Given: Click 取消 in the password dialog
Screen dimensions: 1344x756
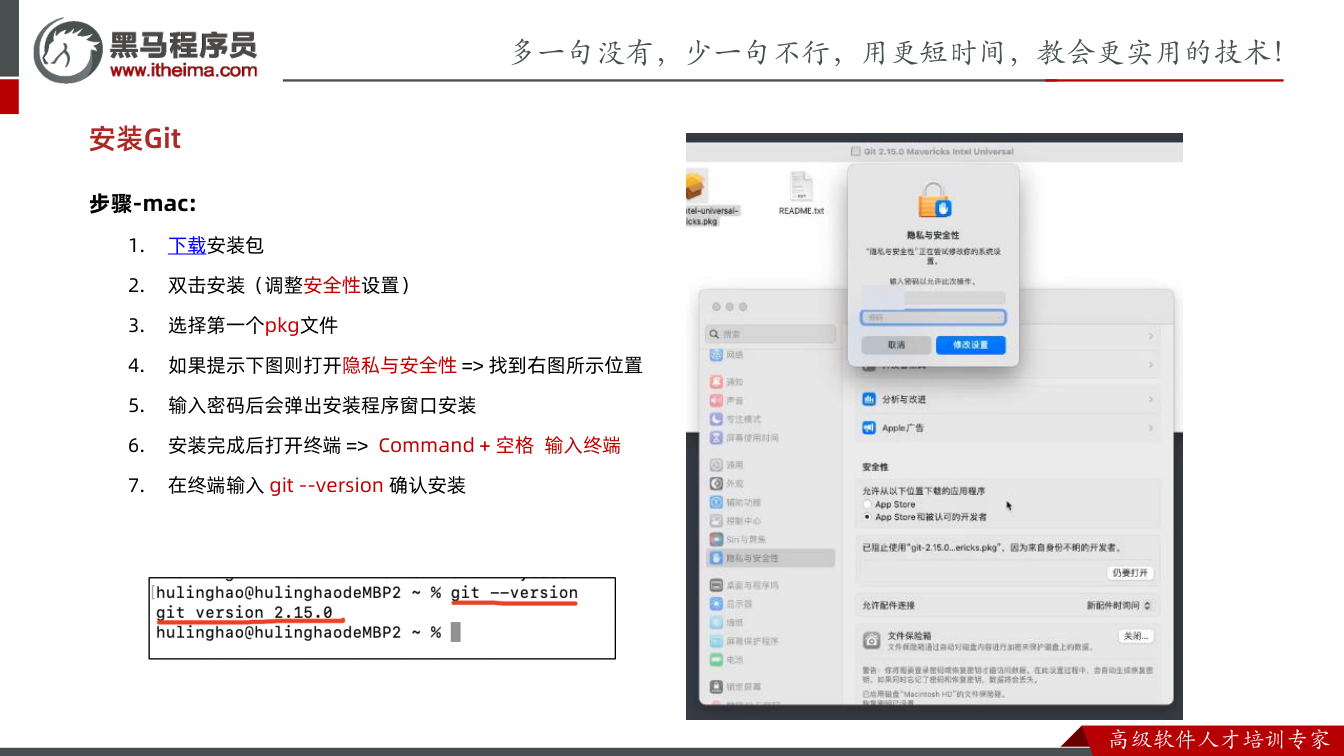Looking at the screenshot, I should [x=896, y=345].
